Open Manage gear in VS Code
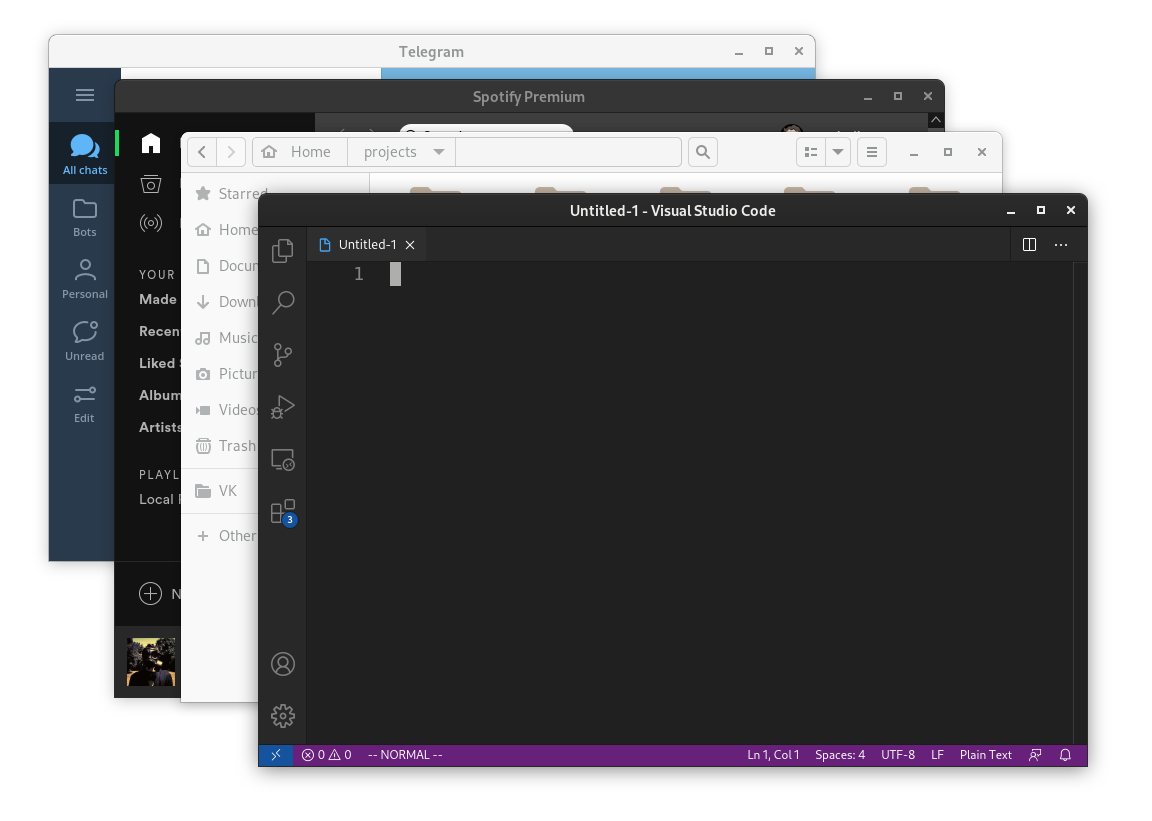 pos(283,716)
